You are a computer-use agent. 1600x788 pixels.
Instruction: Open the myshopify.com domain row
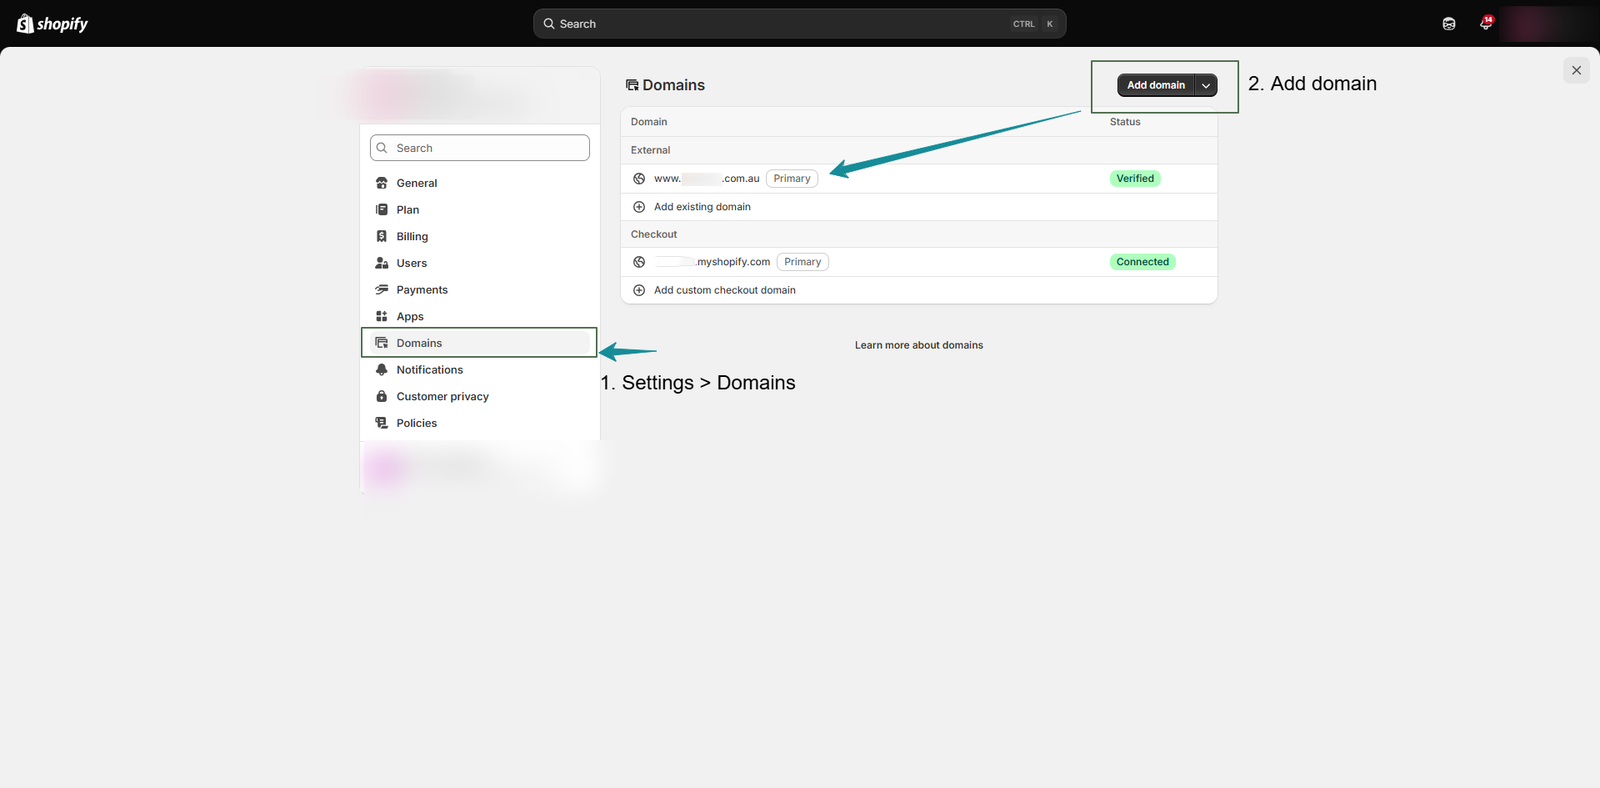pyautogui.click(x=919, y=262)
